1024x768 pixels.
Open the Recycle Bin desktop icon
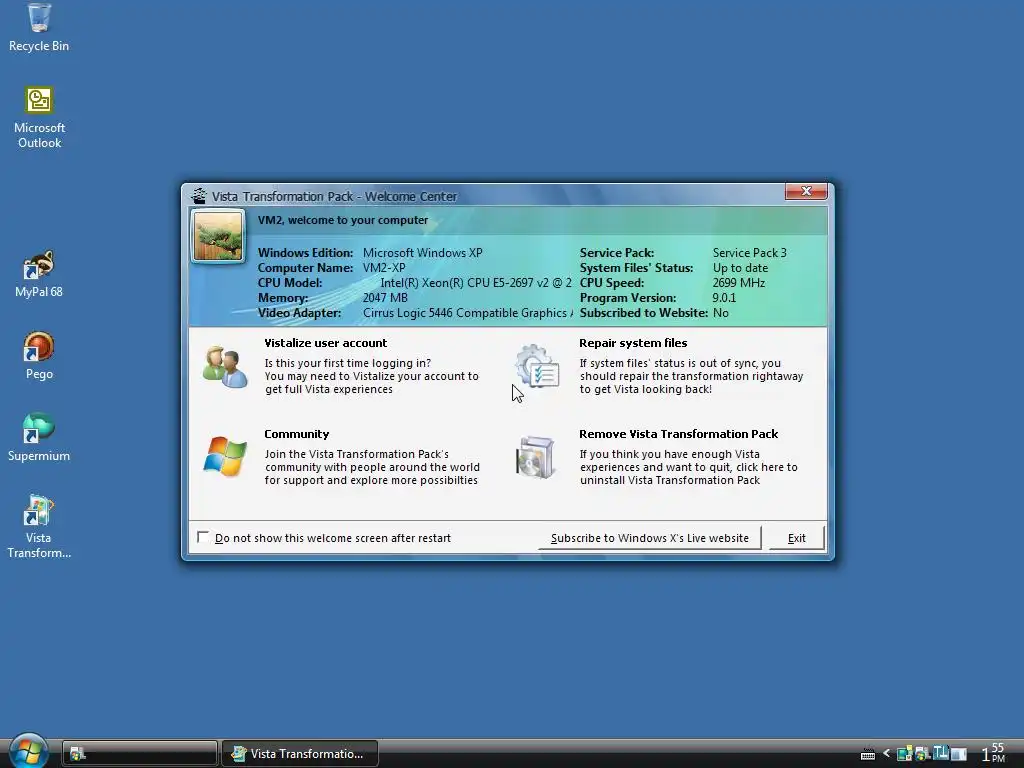click(39, 27)
